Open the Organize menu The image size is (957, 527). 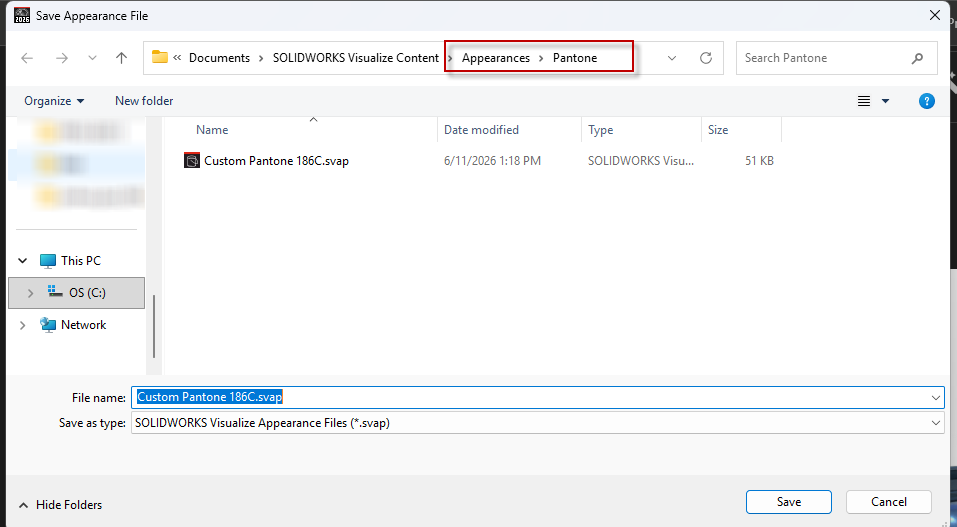[x=54, y=101]
